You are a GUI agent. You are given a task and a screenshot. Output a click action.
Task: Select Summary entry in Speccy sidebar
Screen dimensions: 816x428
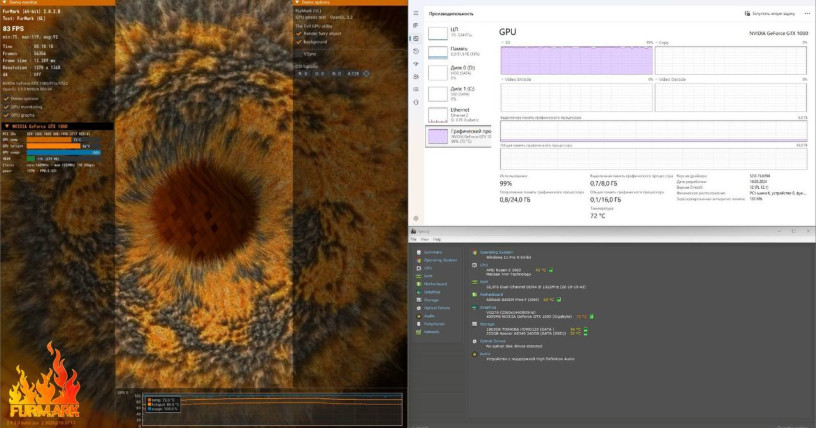point(433,252)
